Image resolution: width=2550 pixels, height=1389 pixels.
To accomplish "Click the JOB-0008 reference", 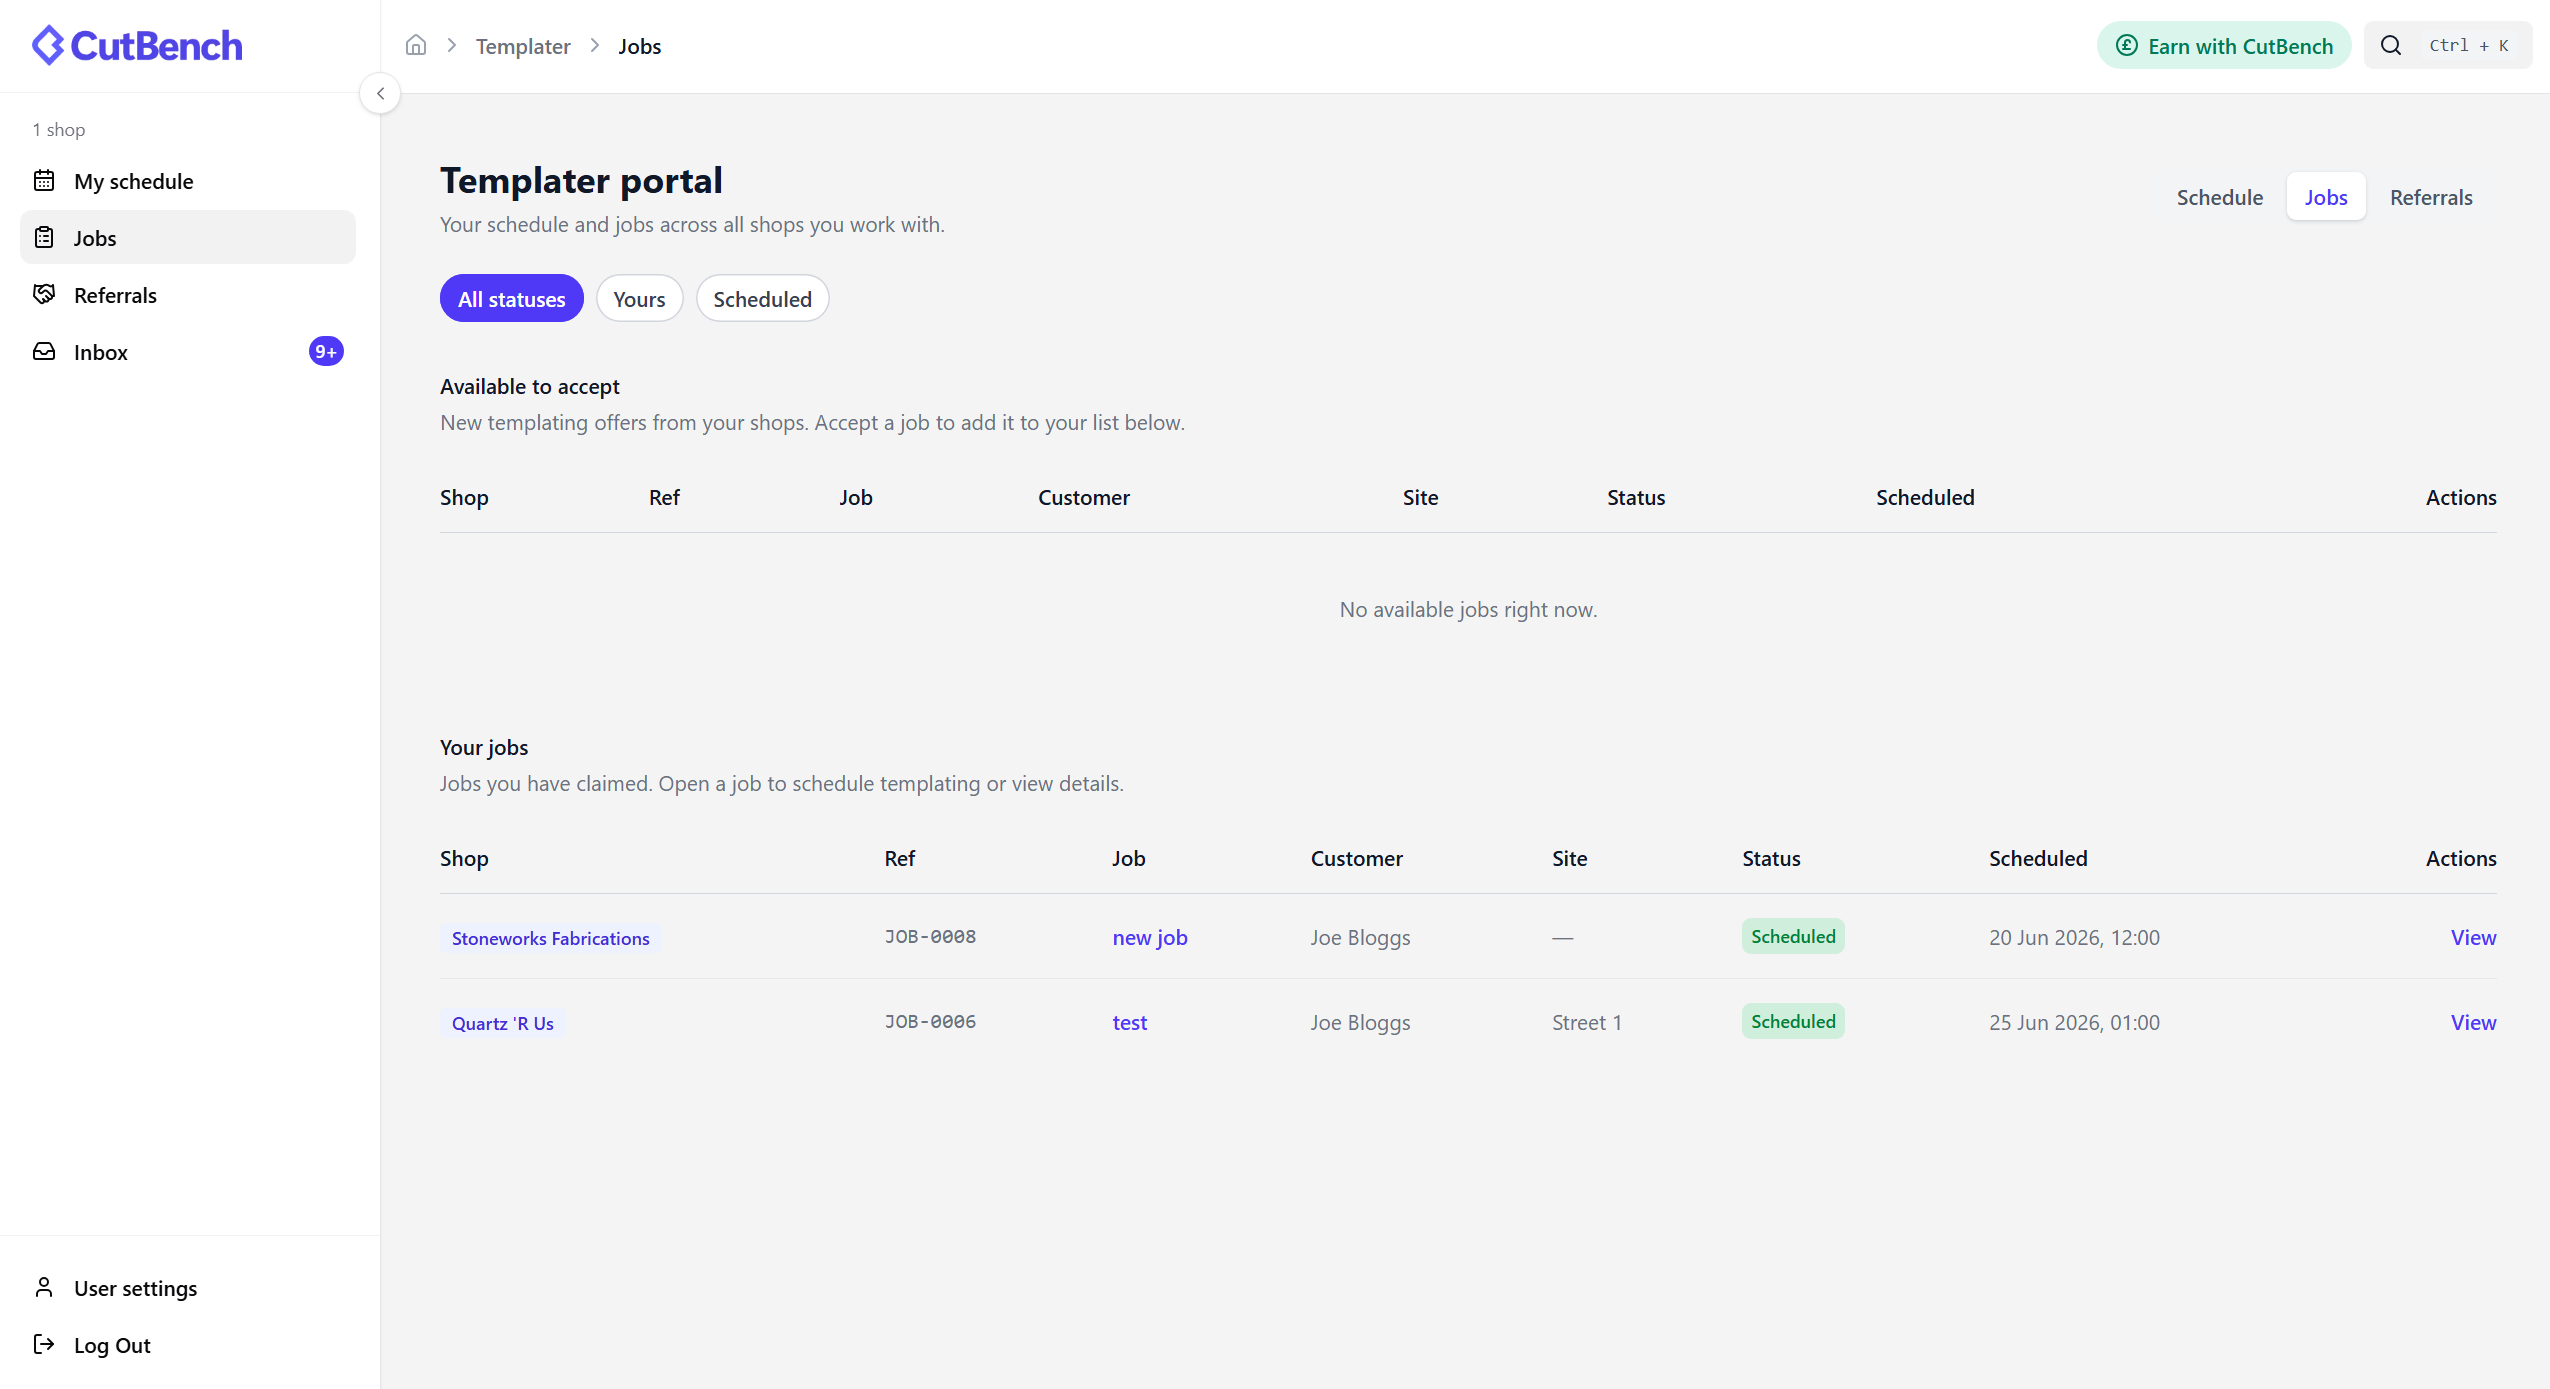I will coord(930,937).
